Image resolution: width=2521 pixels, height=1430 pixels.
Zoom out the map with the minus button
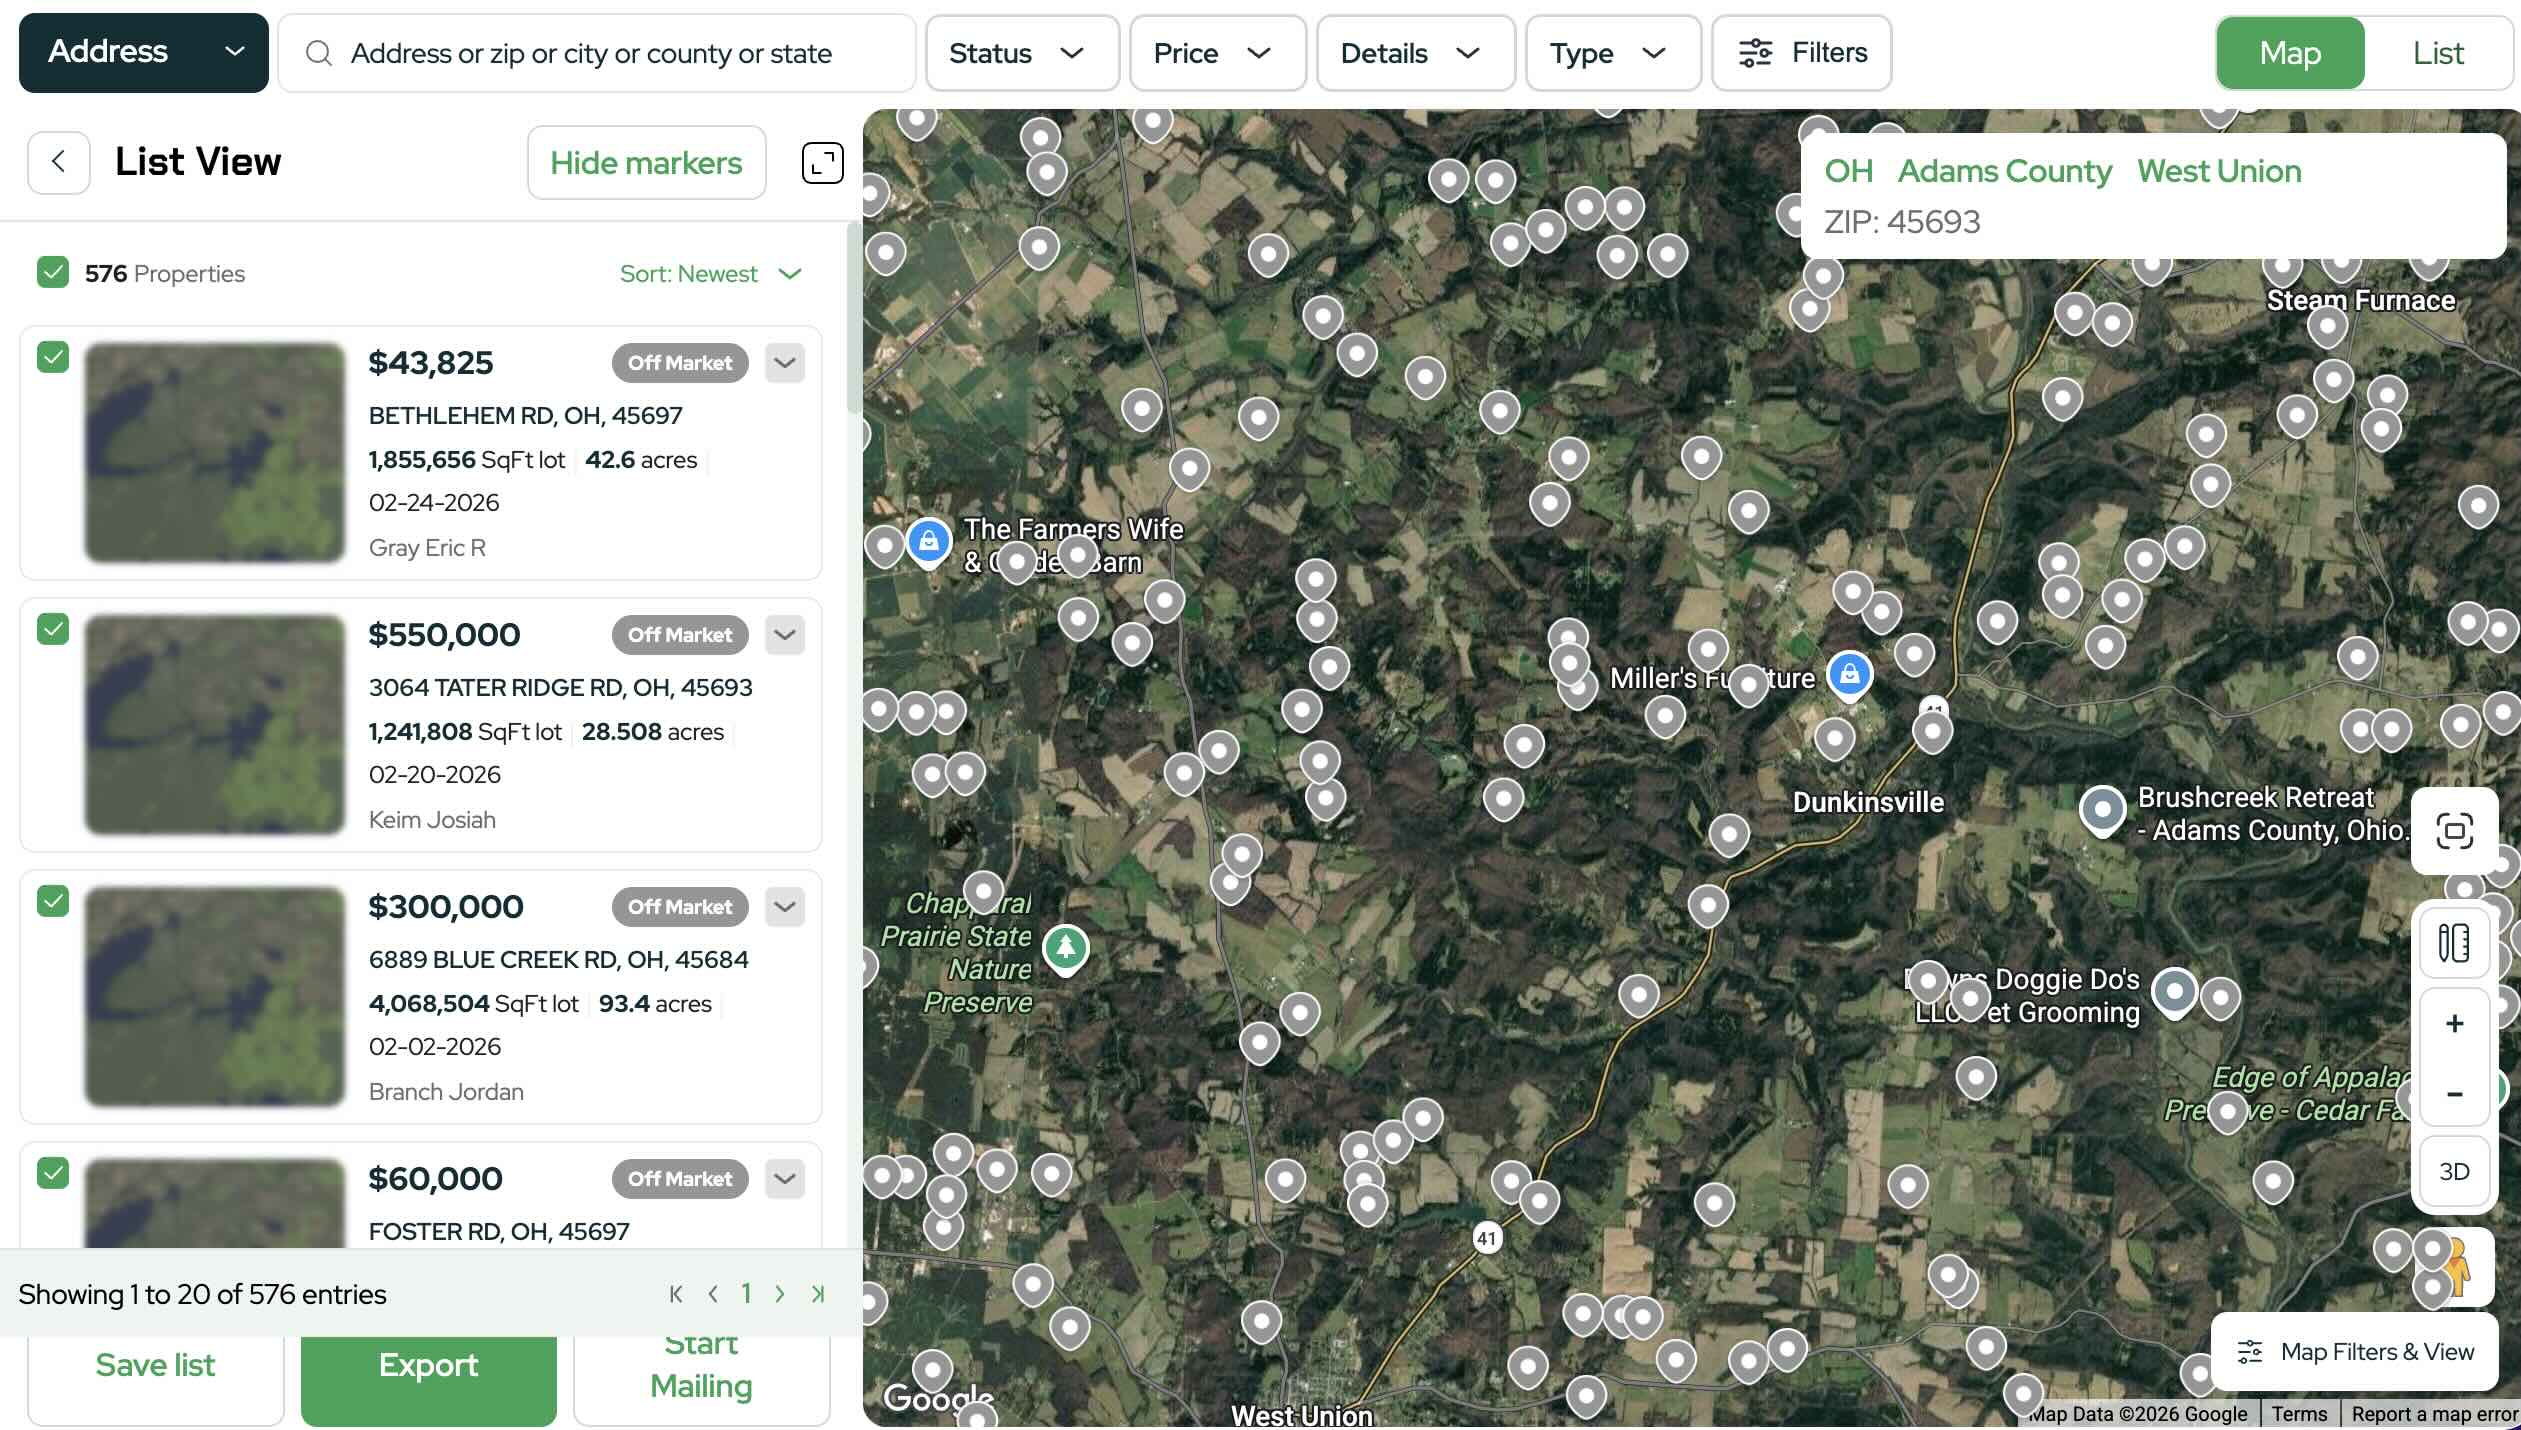(2454, 1094)
